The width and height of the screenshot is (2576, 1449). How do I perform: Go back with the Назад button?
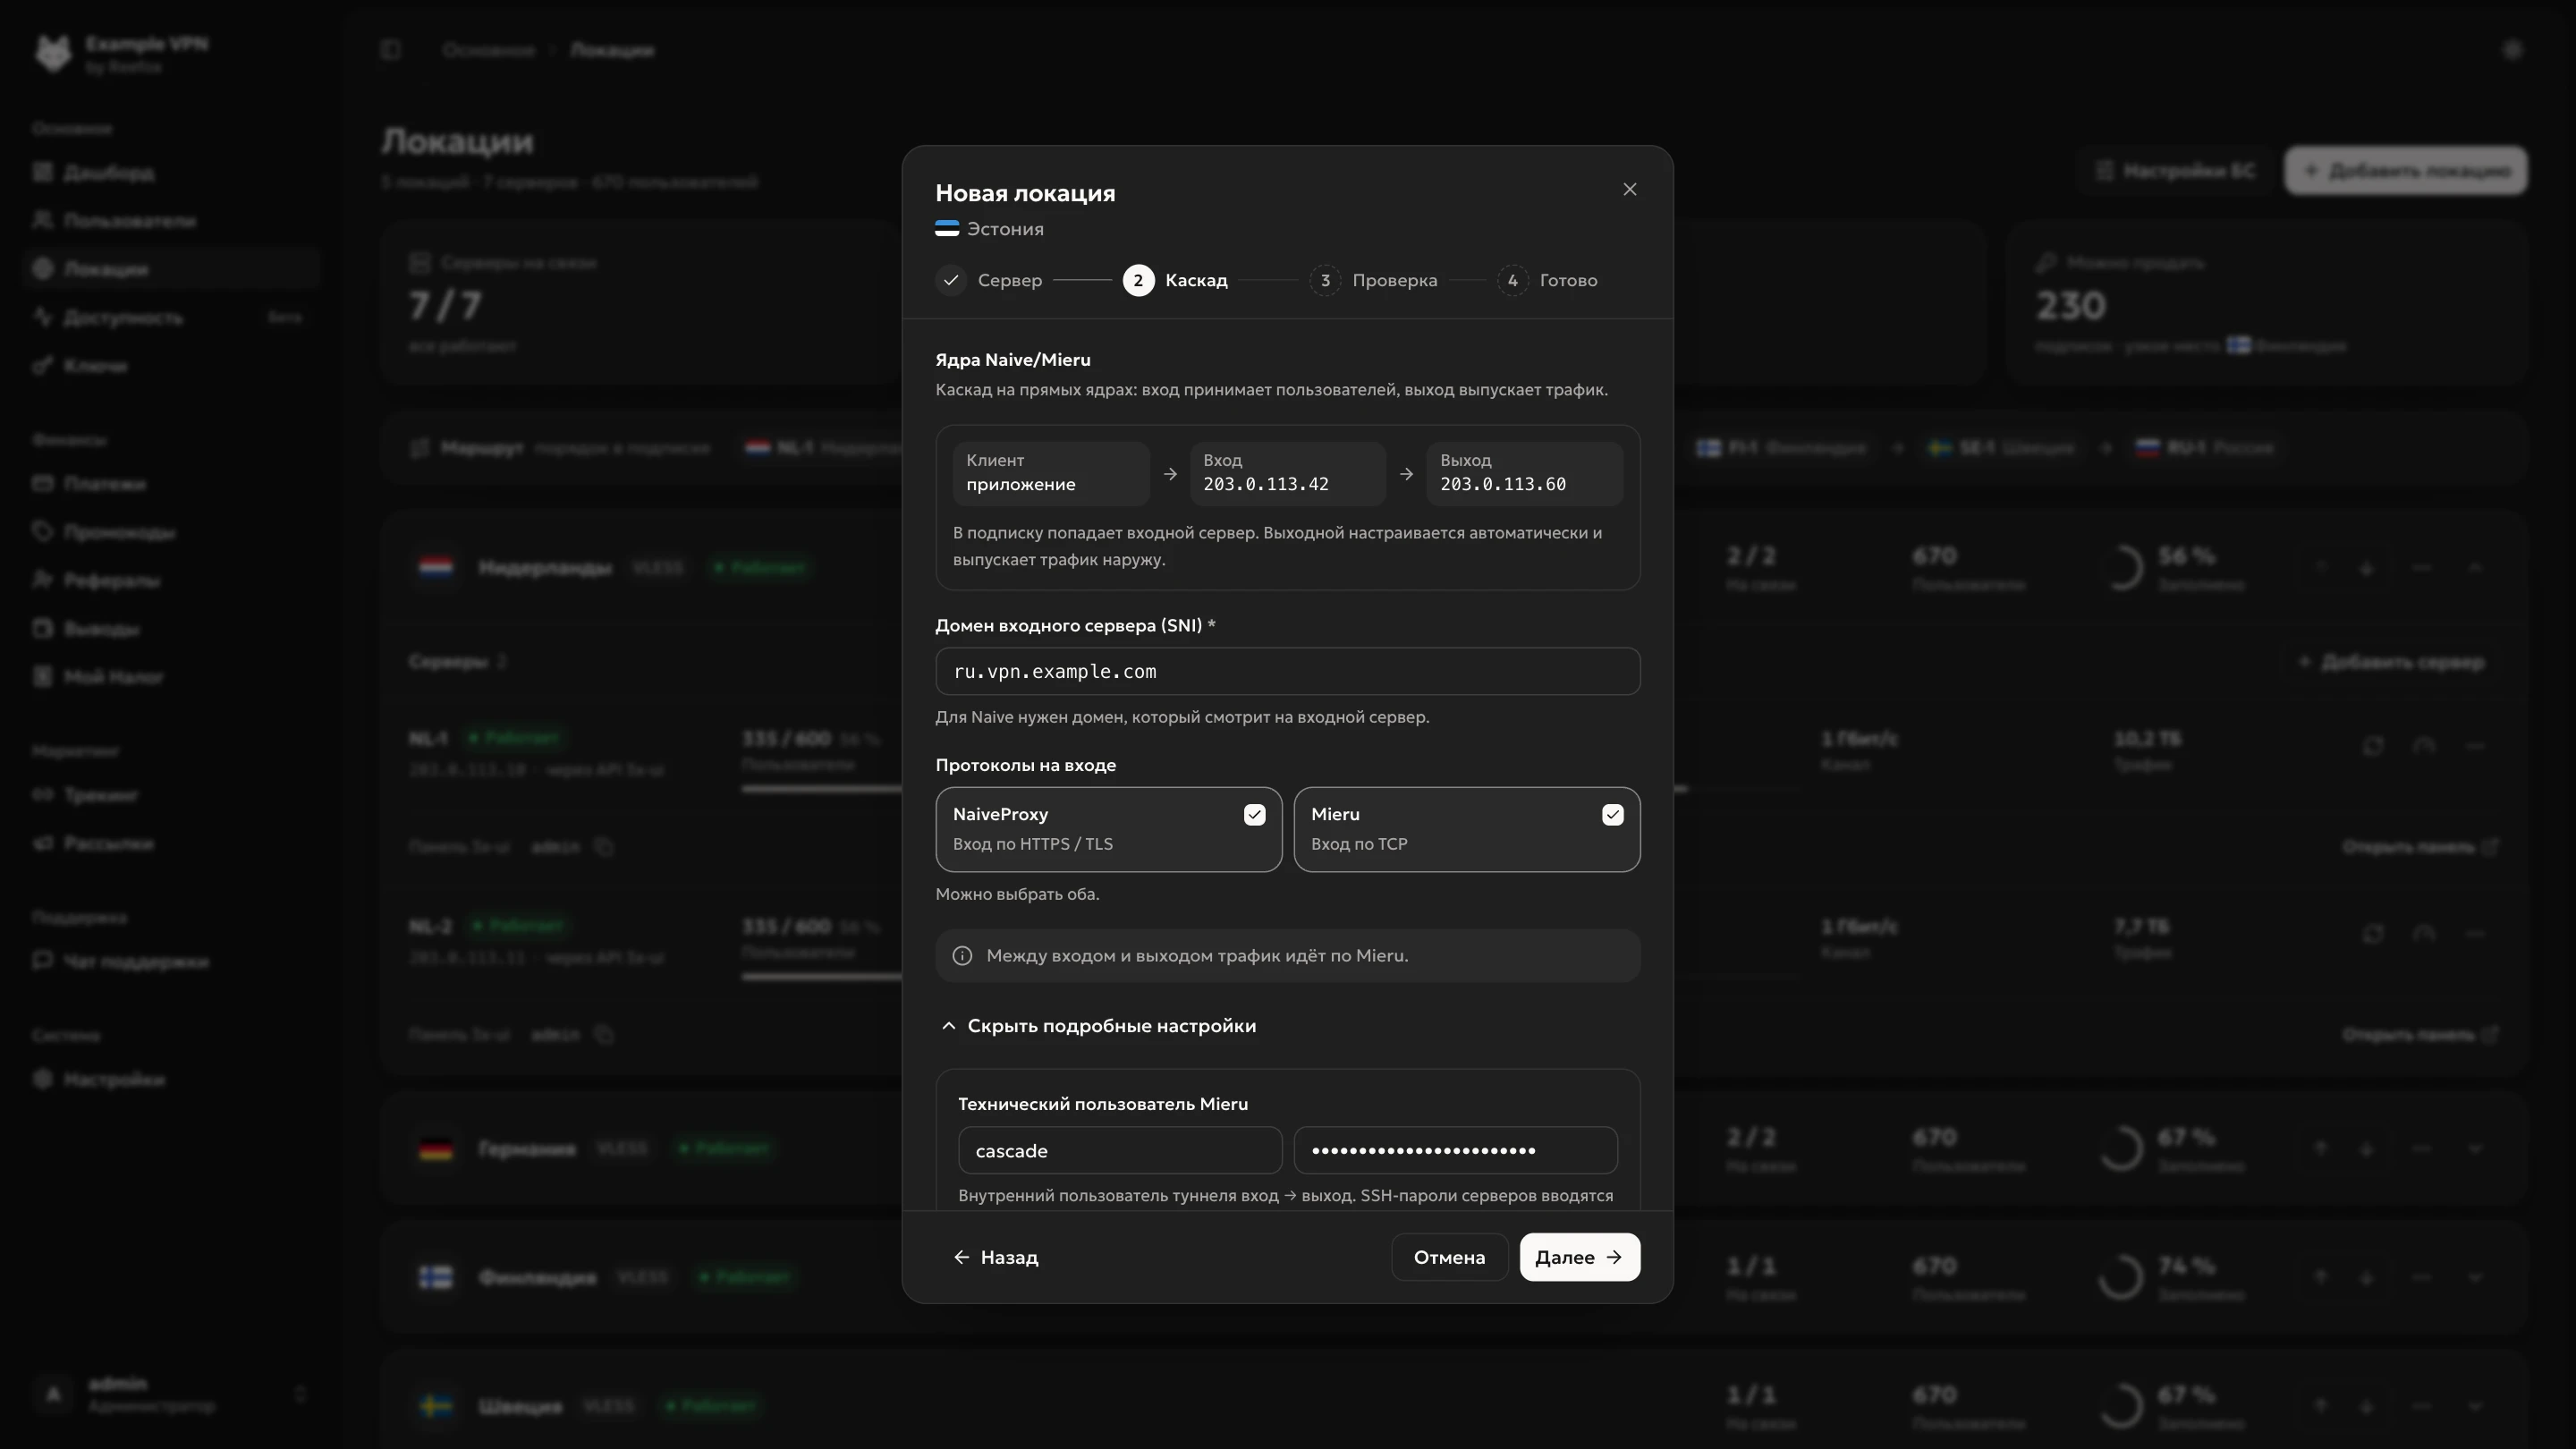click(995, 1257)
